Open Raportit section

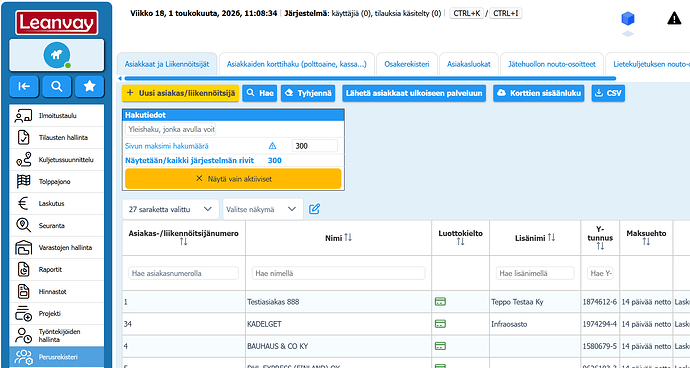57,270
